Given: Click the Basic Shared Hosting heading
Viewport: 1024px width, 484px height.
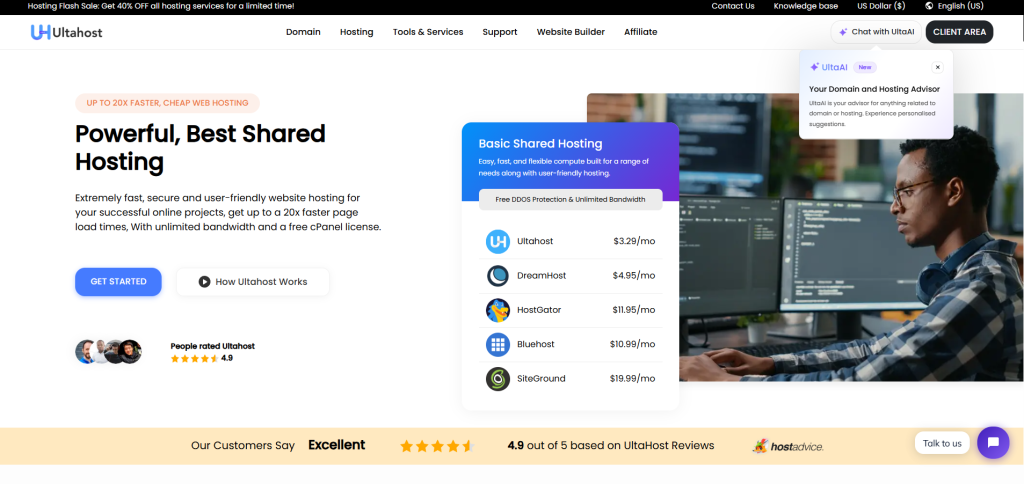Looking at the screenshot, I should [540, 144].
